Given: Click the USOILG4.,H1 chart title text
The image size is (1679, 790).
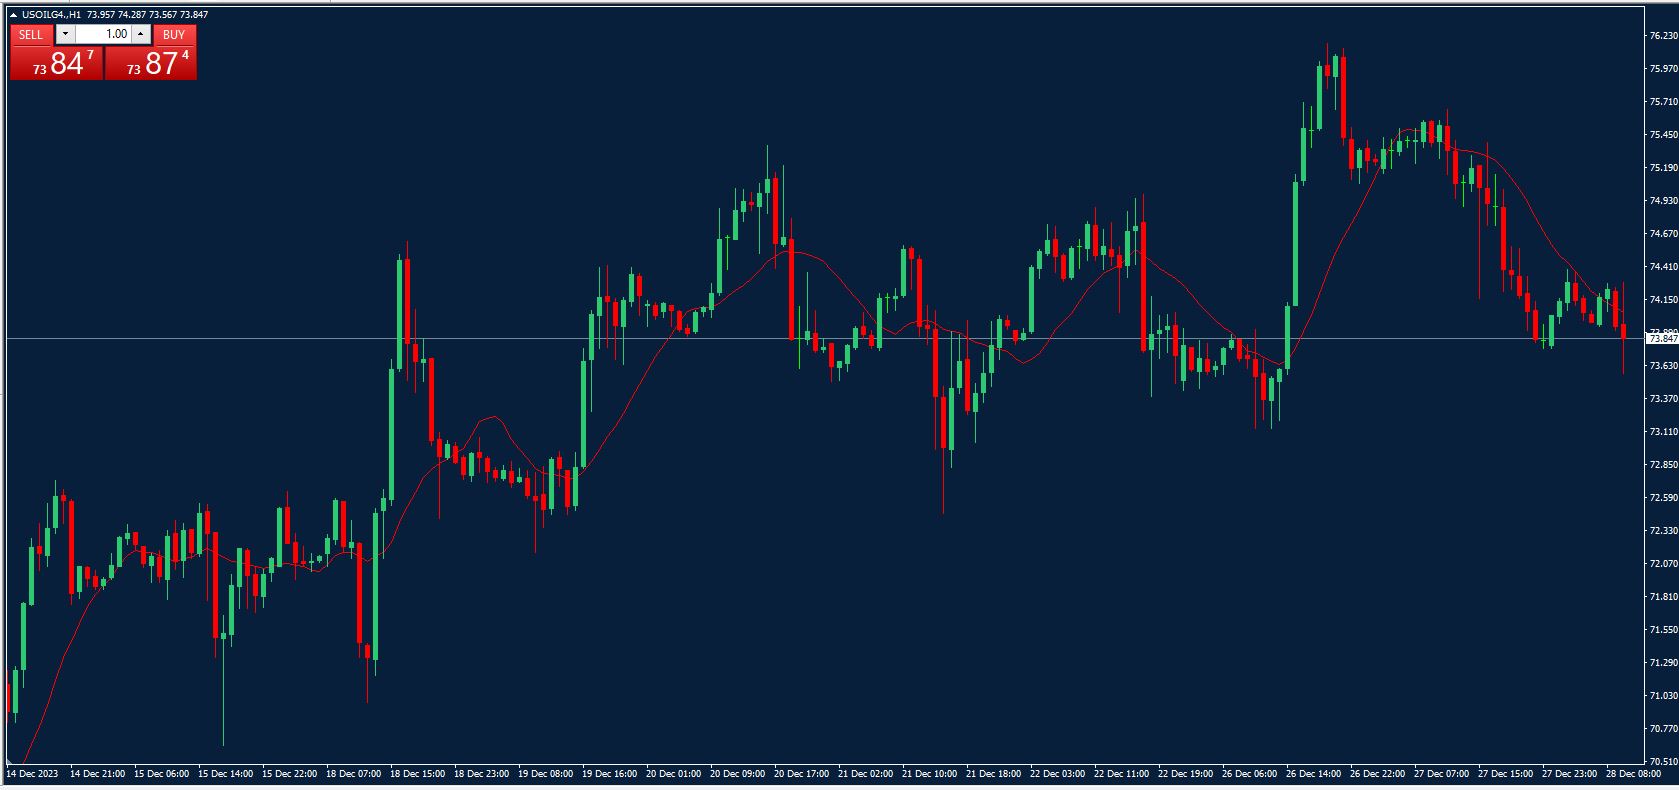Looking at the screenshot, I should click(x=52, y=15).
